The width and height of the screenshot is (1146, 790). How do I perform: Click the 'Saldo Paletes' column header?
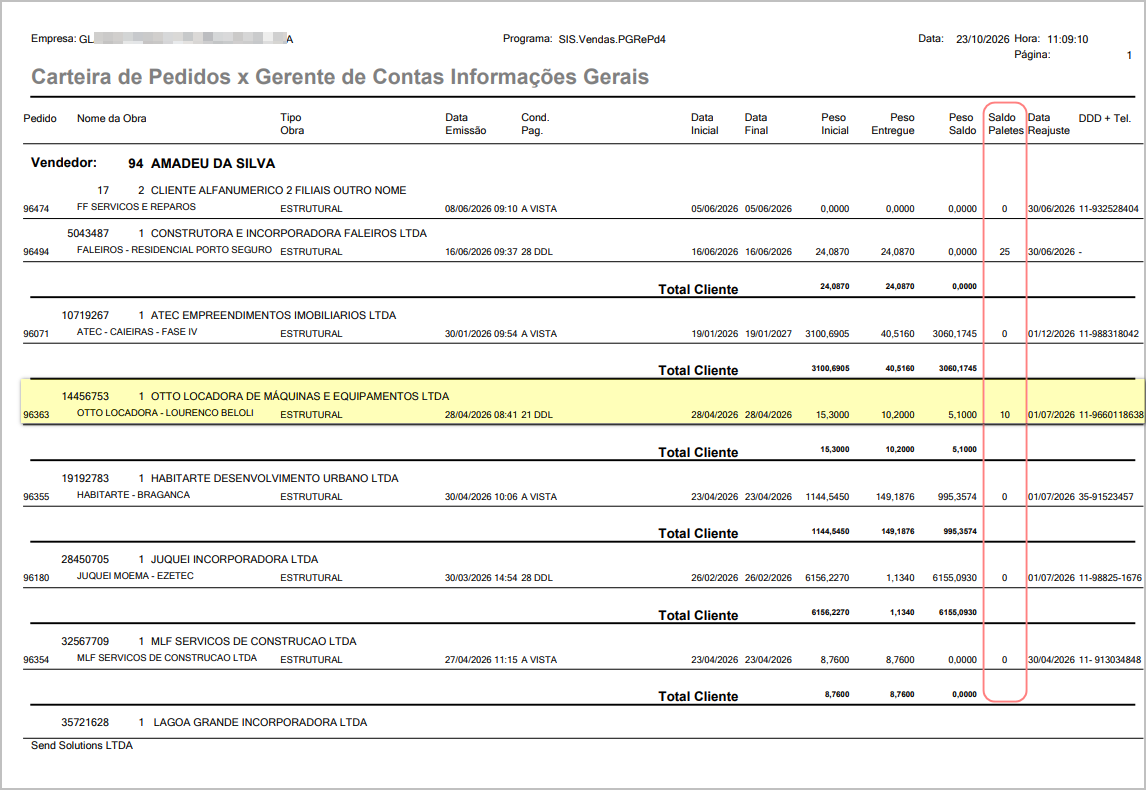coord(1006,124)
